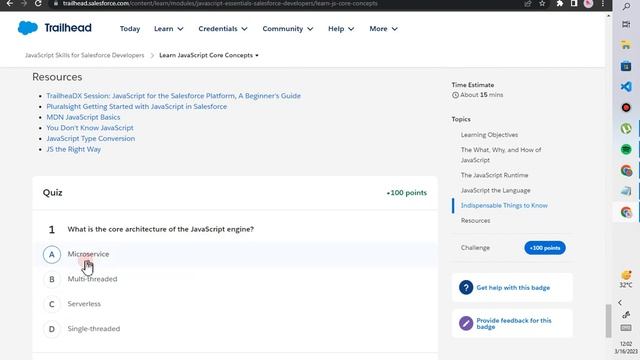Open the Chrome three-dot menu

[x=602, y=3]
